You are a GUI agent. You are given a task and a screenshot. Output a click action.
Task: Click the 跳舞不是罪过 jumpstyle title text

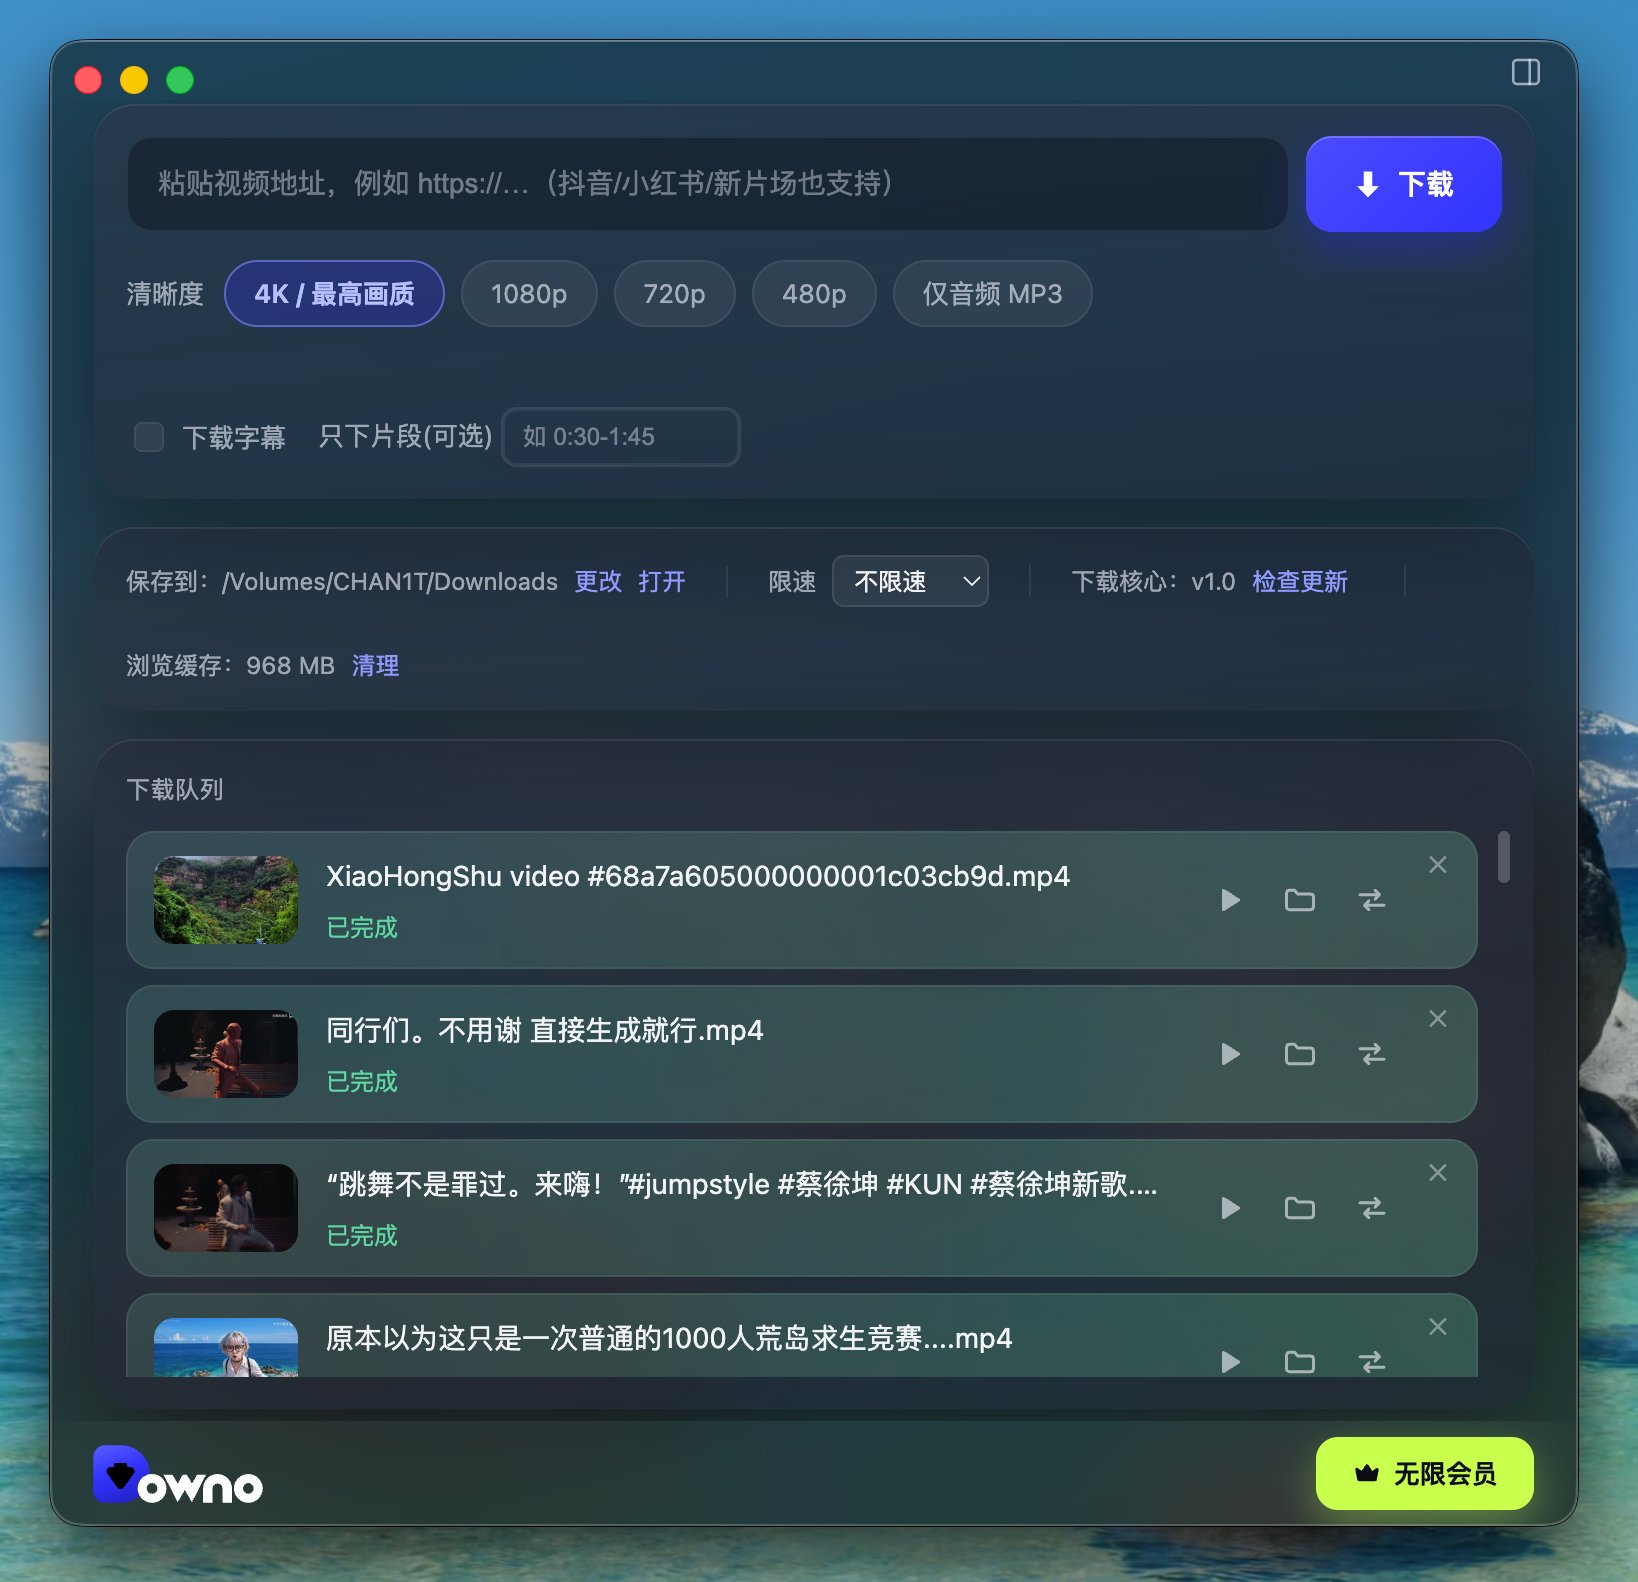[x=742, y=1184]
